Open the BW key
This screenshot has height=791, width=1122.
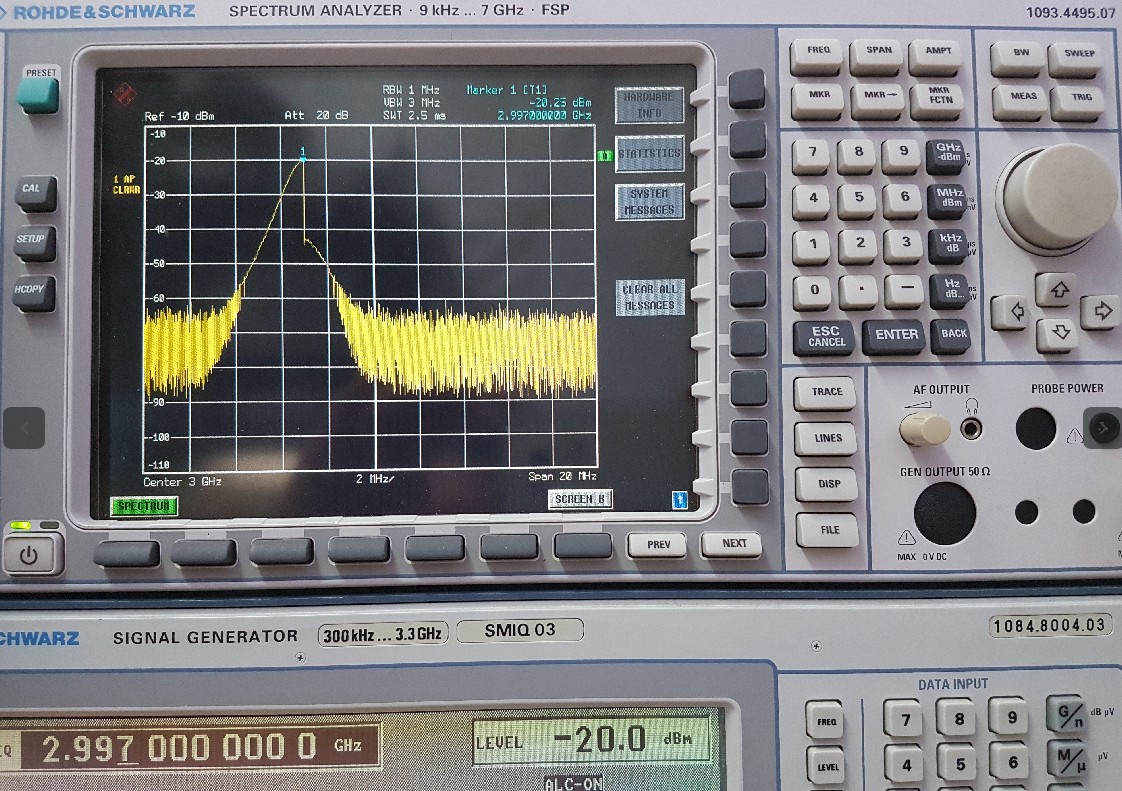pyautogui.click(x=1018, y=59)
